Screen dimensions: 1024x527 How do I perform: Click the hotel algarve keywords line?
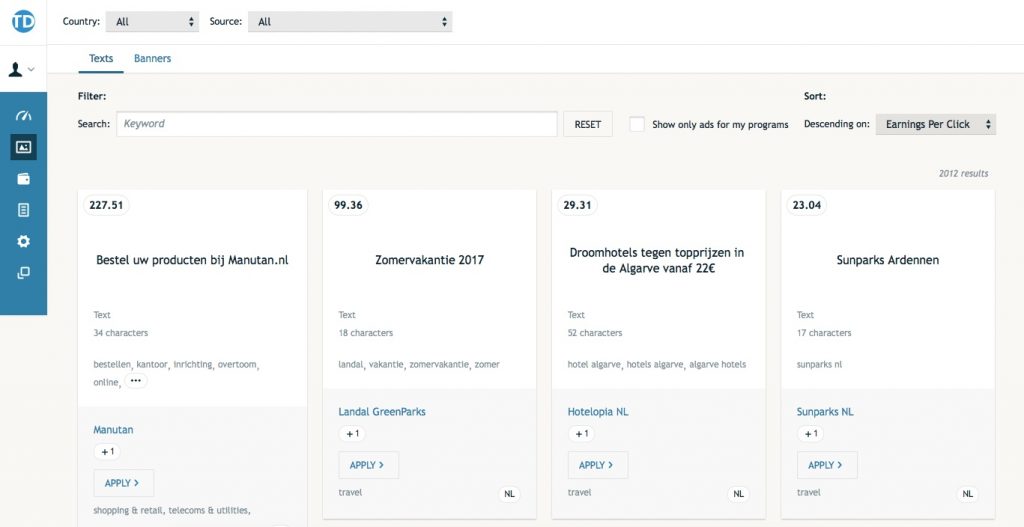pyautogui.click(x=656, y=364)
